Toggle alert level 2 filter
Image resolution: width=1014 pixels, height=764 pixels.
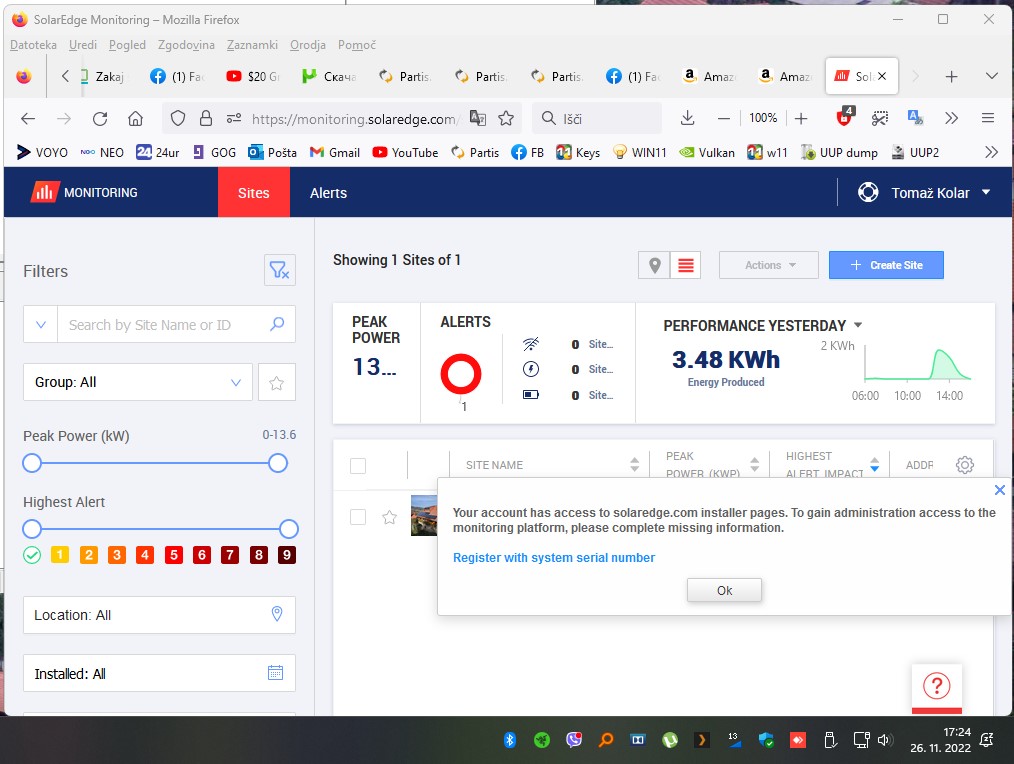[89, 555]
